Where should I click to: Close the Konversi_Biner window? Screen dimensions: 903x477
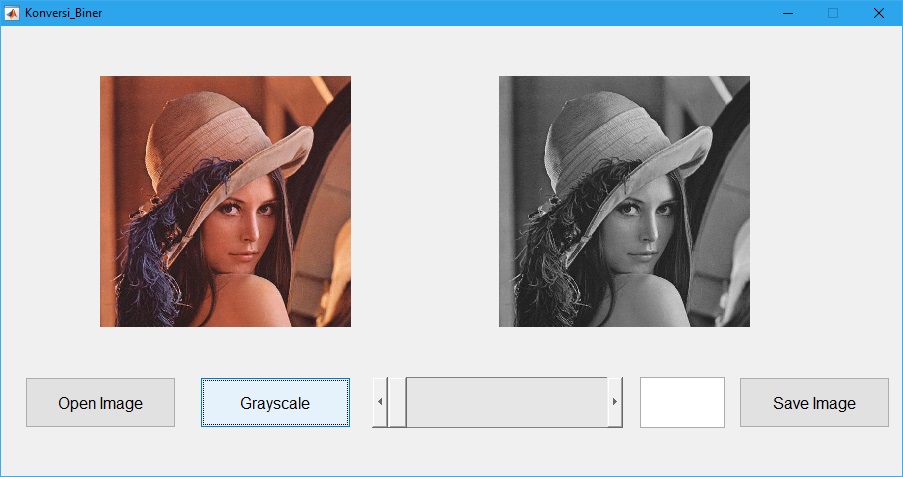pos(878,13)
